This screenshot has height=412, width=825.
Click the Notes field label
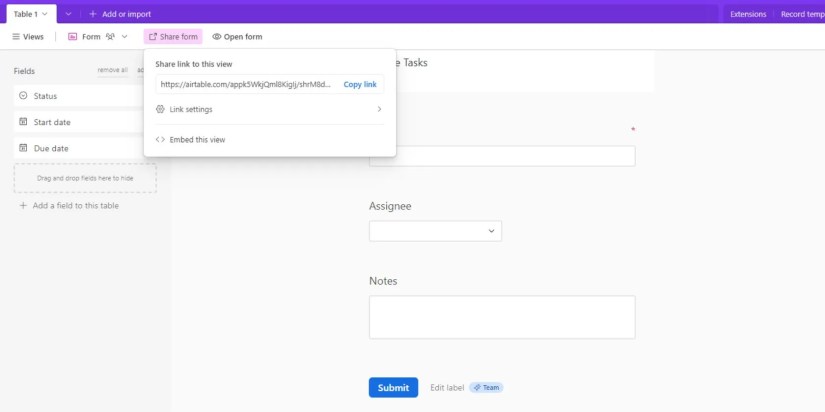(383, 281)
